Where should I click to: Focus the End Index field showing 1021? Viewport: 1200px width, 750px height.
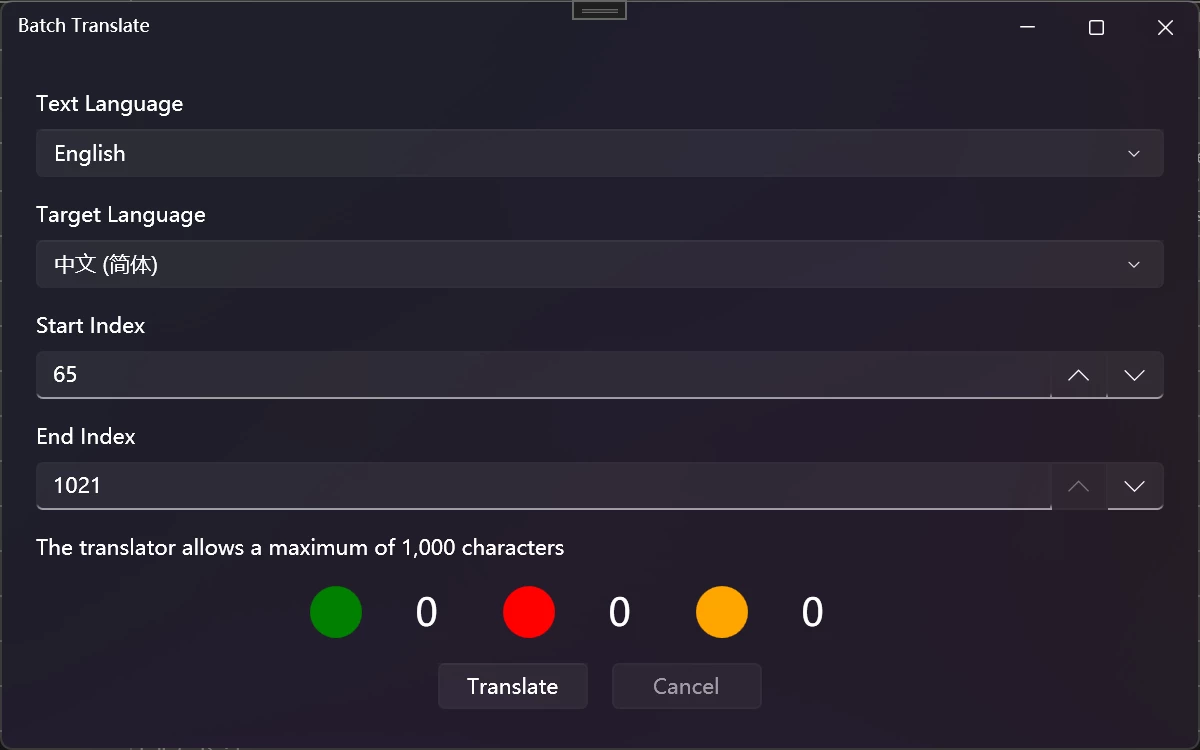(x=543, y=486)
